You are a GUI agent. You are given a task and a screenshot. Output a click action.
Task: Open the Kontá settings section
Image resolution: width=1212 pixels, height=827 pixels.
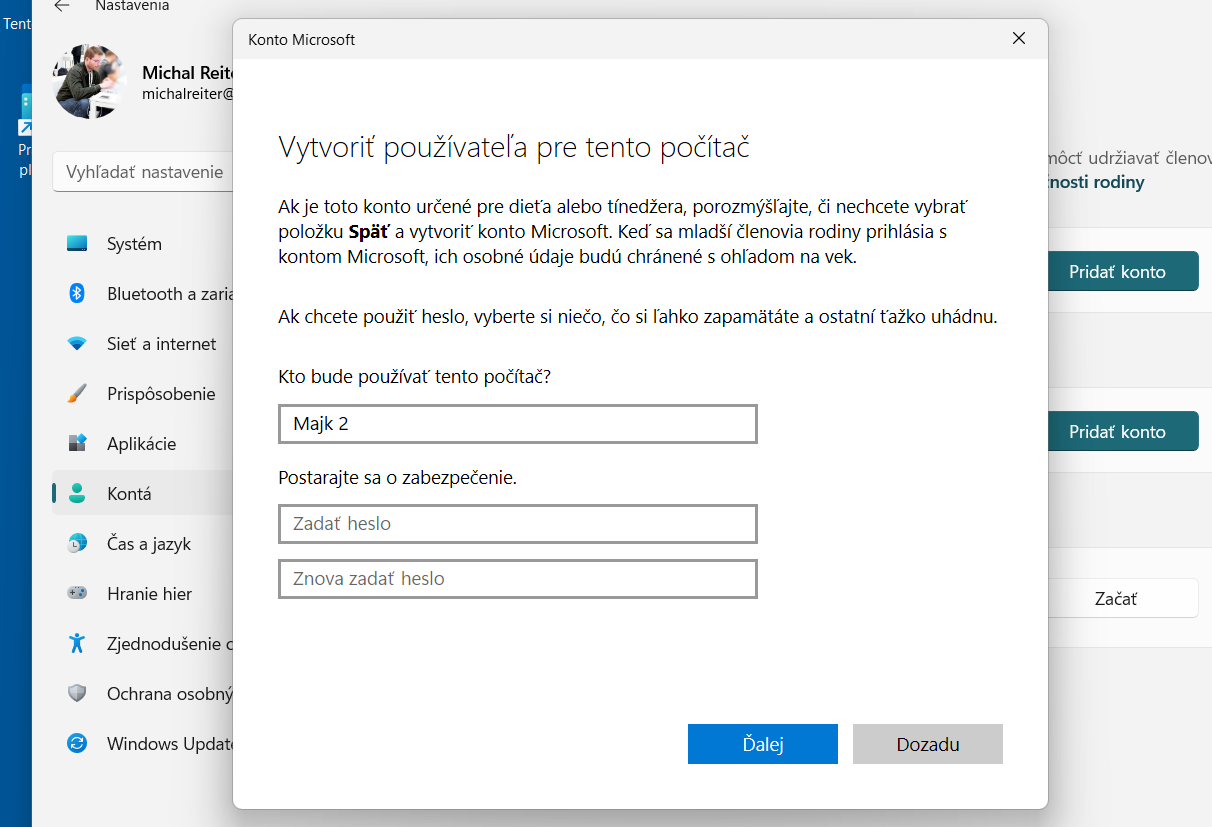(x=130, y=494)
